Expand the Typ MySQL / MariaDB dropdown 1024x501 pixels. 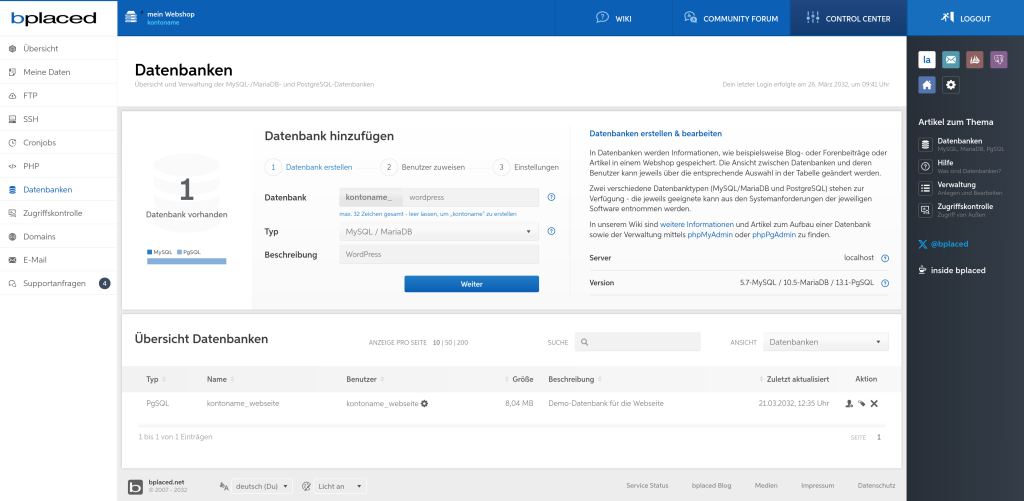pyautogui.click(x=440, y=232)
